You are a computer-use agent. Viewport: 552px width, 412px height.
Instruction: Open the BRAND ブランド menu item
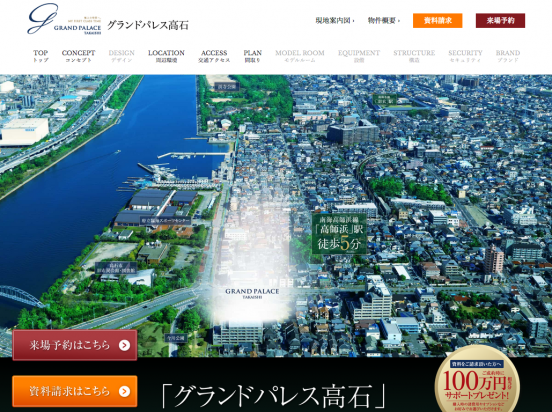click(508, 56)
